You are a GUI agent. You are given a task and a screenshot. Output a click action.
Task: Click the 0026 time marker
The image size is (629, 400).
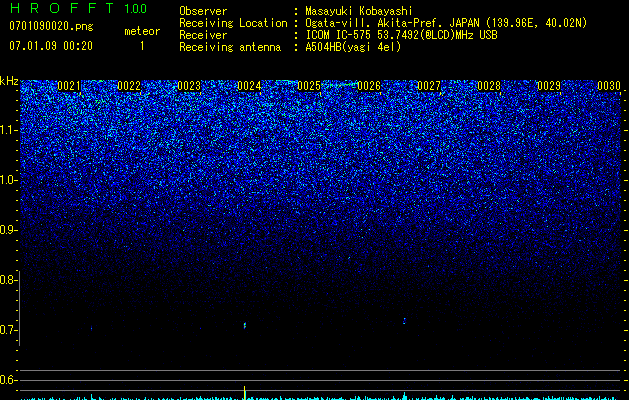pos(369,86)
